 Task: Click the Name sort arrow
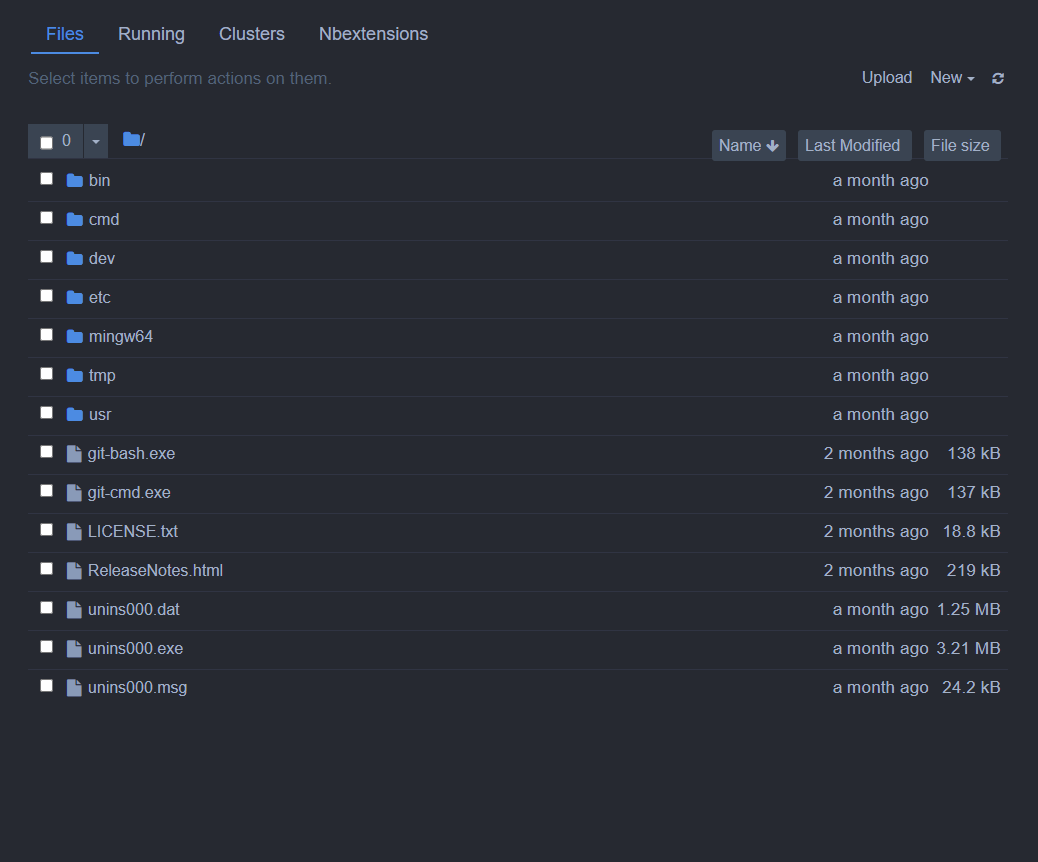(770, 145)
